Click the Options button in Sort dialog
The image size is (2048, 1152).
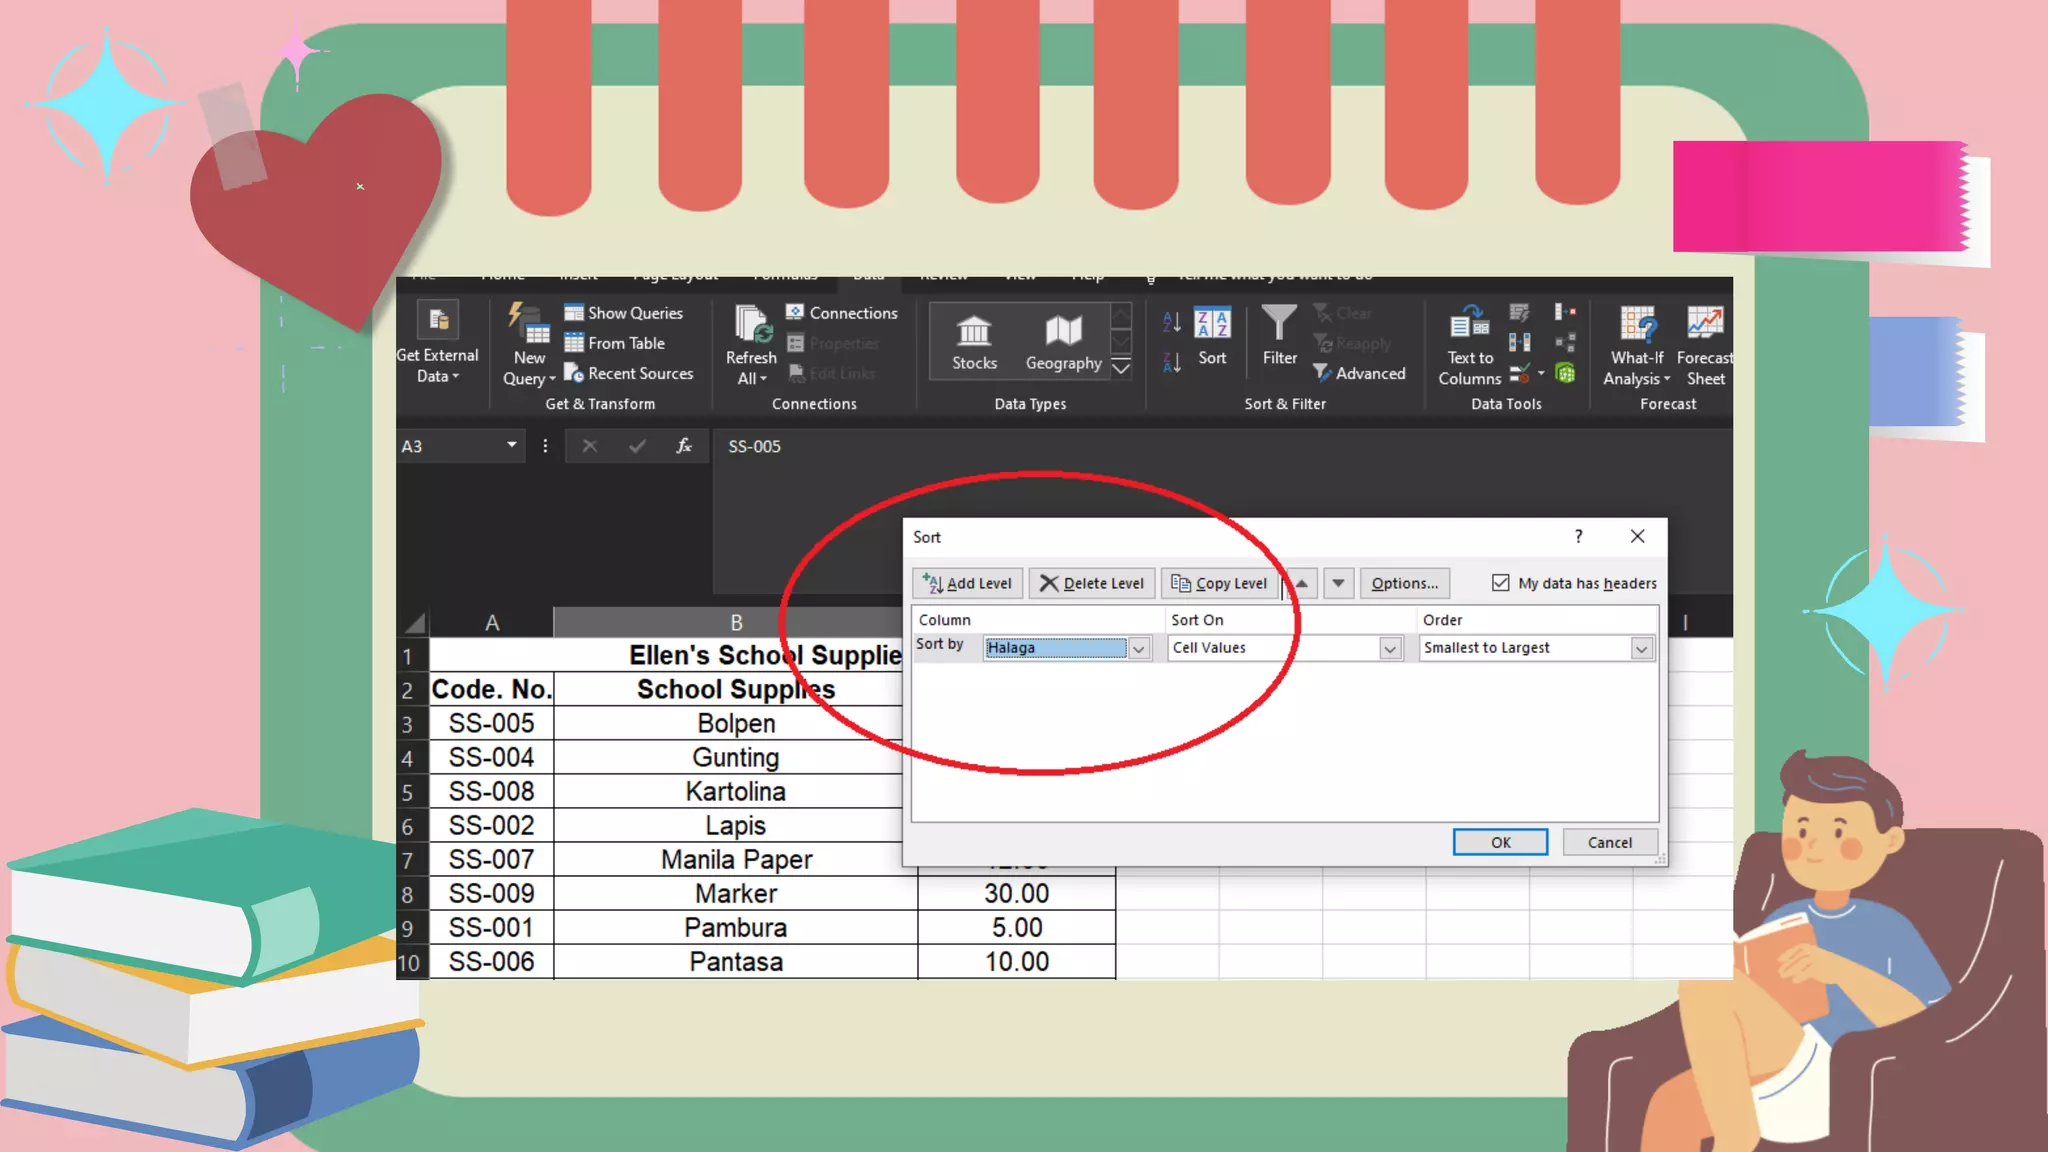point(1404,583)
